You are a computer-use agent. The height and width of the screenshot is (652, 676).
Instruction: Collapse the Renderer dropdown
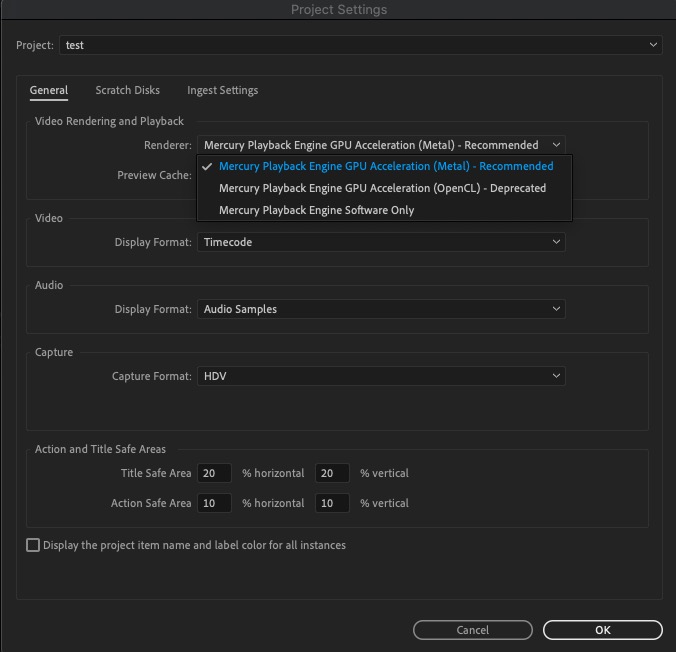(381, 145)
